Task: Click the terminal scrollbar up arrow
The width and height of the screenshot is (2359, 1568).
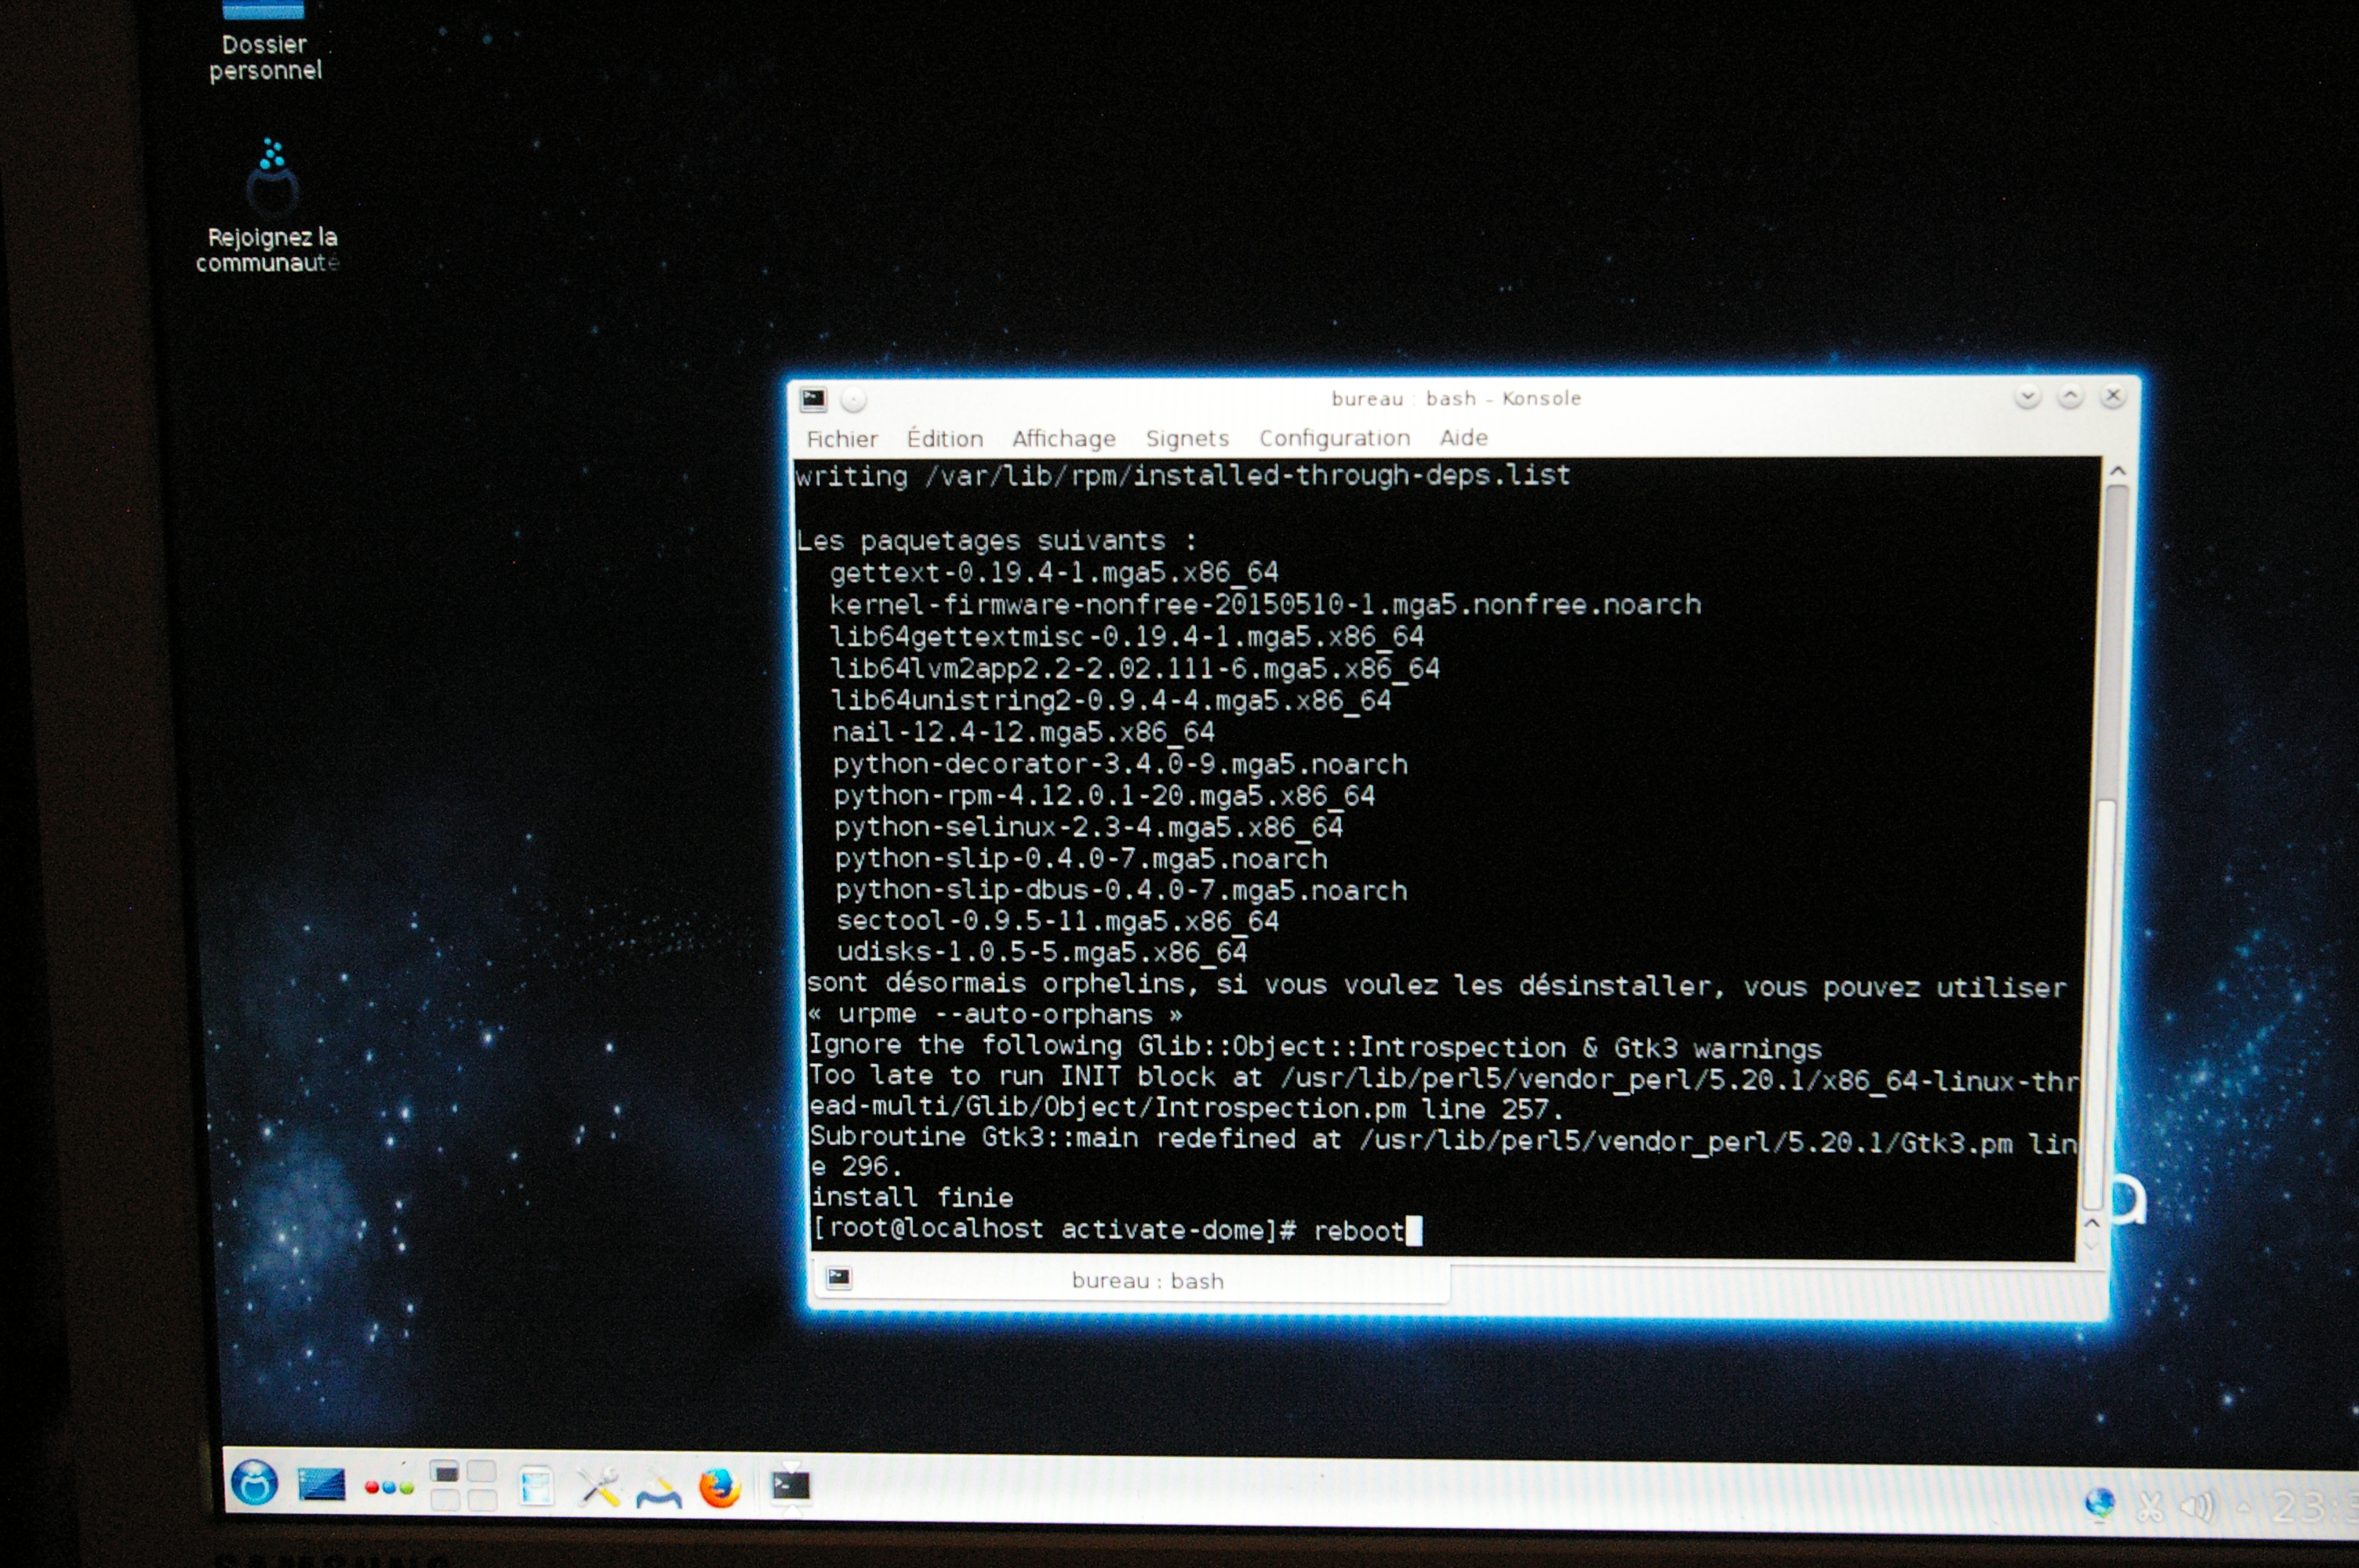Action: (2117, 471)
